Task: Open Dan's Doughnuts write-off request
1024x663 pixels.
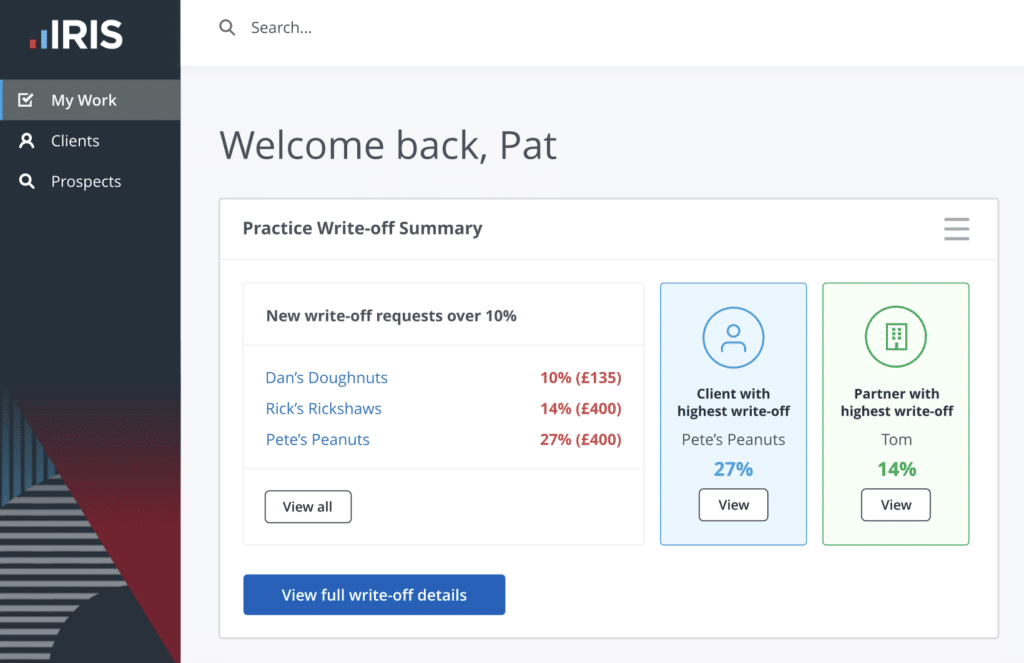Action: point(327,378)
